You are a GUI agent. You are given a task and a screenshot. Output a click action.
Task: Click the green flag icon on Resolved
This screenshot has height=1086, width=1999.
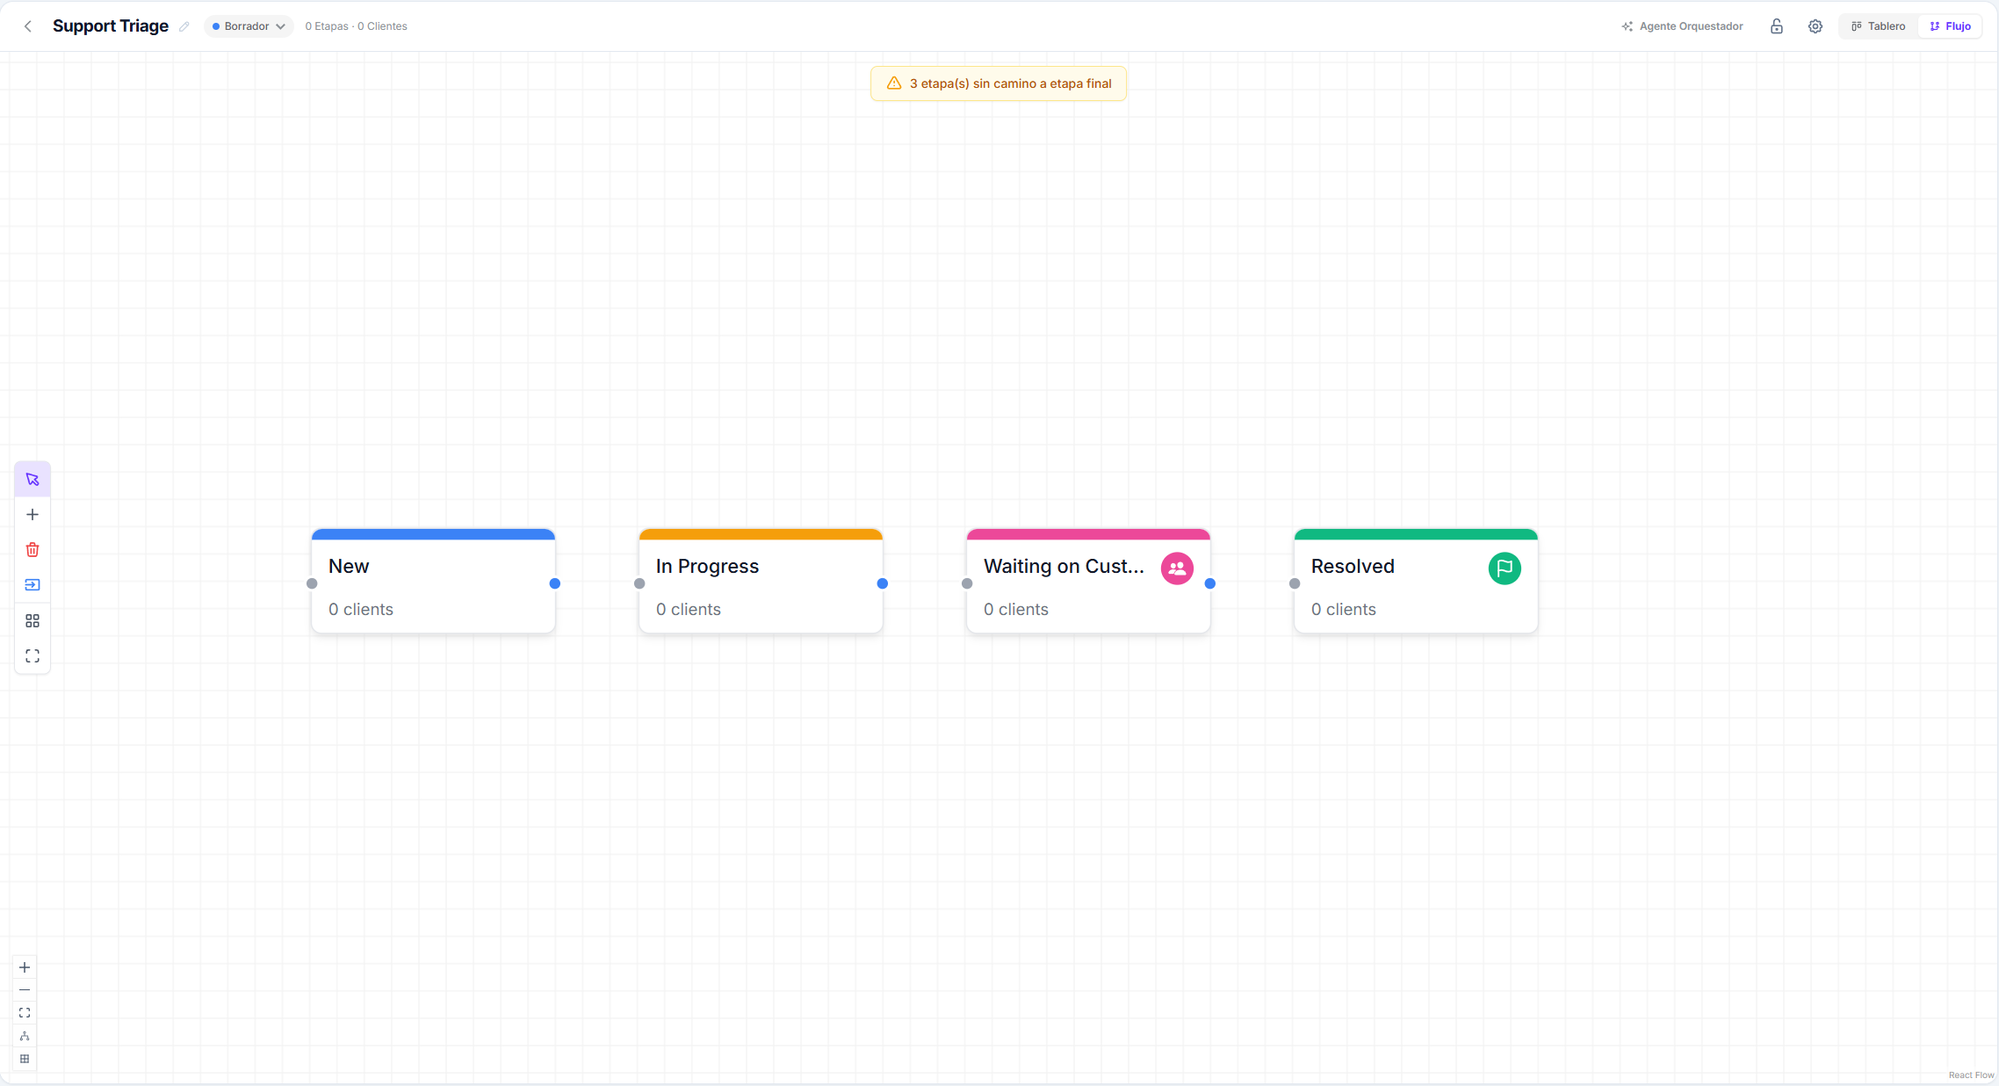tap(1504, 568)
